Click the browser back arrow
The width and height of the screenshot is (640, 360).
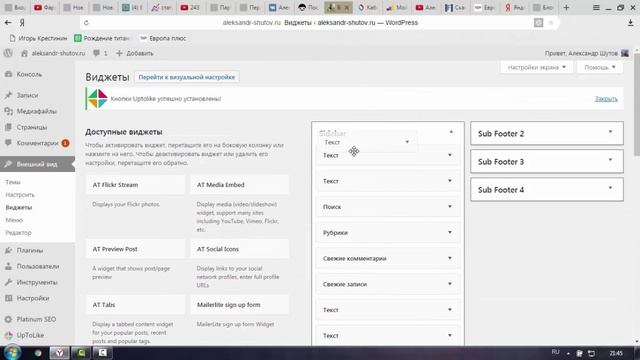tap(8, 23)
